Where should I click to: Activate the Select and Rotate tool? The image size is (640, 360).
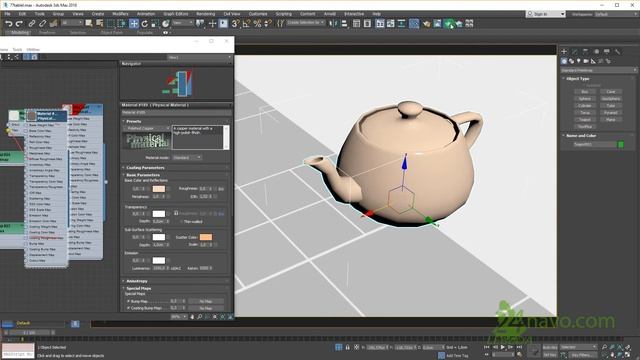pos(144,24)
